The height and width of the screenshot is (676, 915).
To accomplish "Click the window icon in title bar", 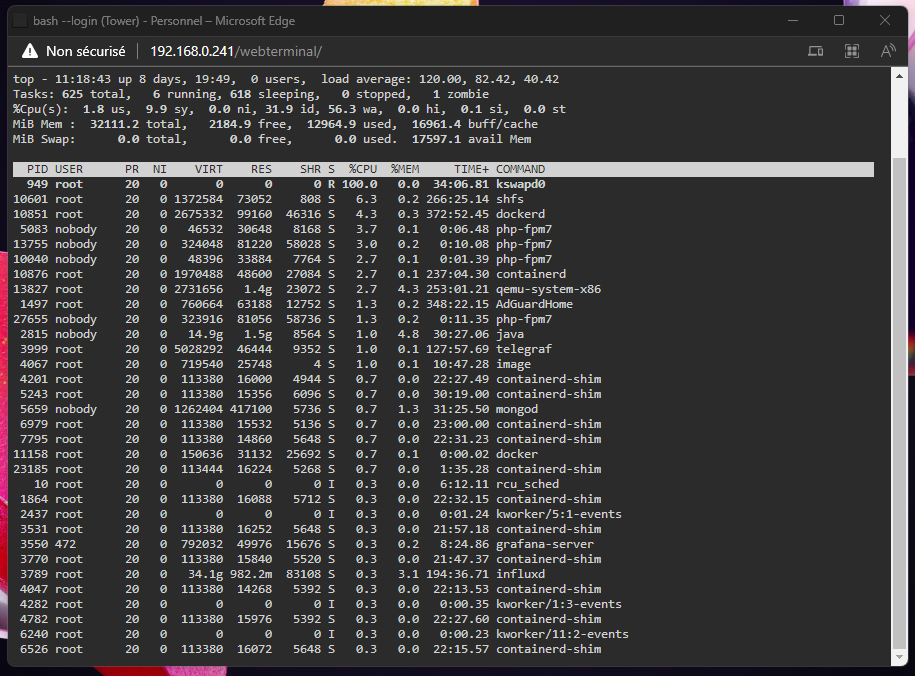I will (x=20, y=21).
